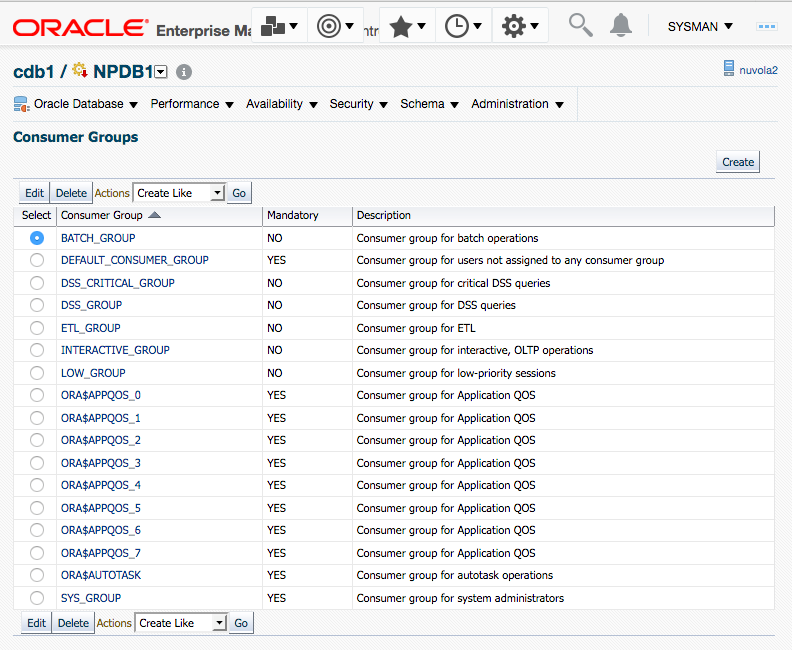Click the Oracle Database menu icon
792x650 pixels.
click(x=21, y=104)
